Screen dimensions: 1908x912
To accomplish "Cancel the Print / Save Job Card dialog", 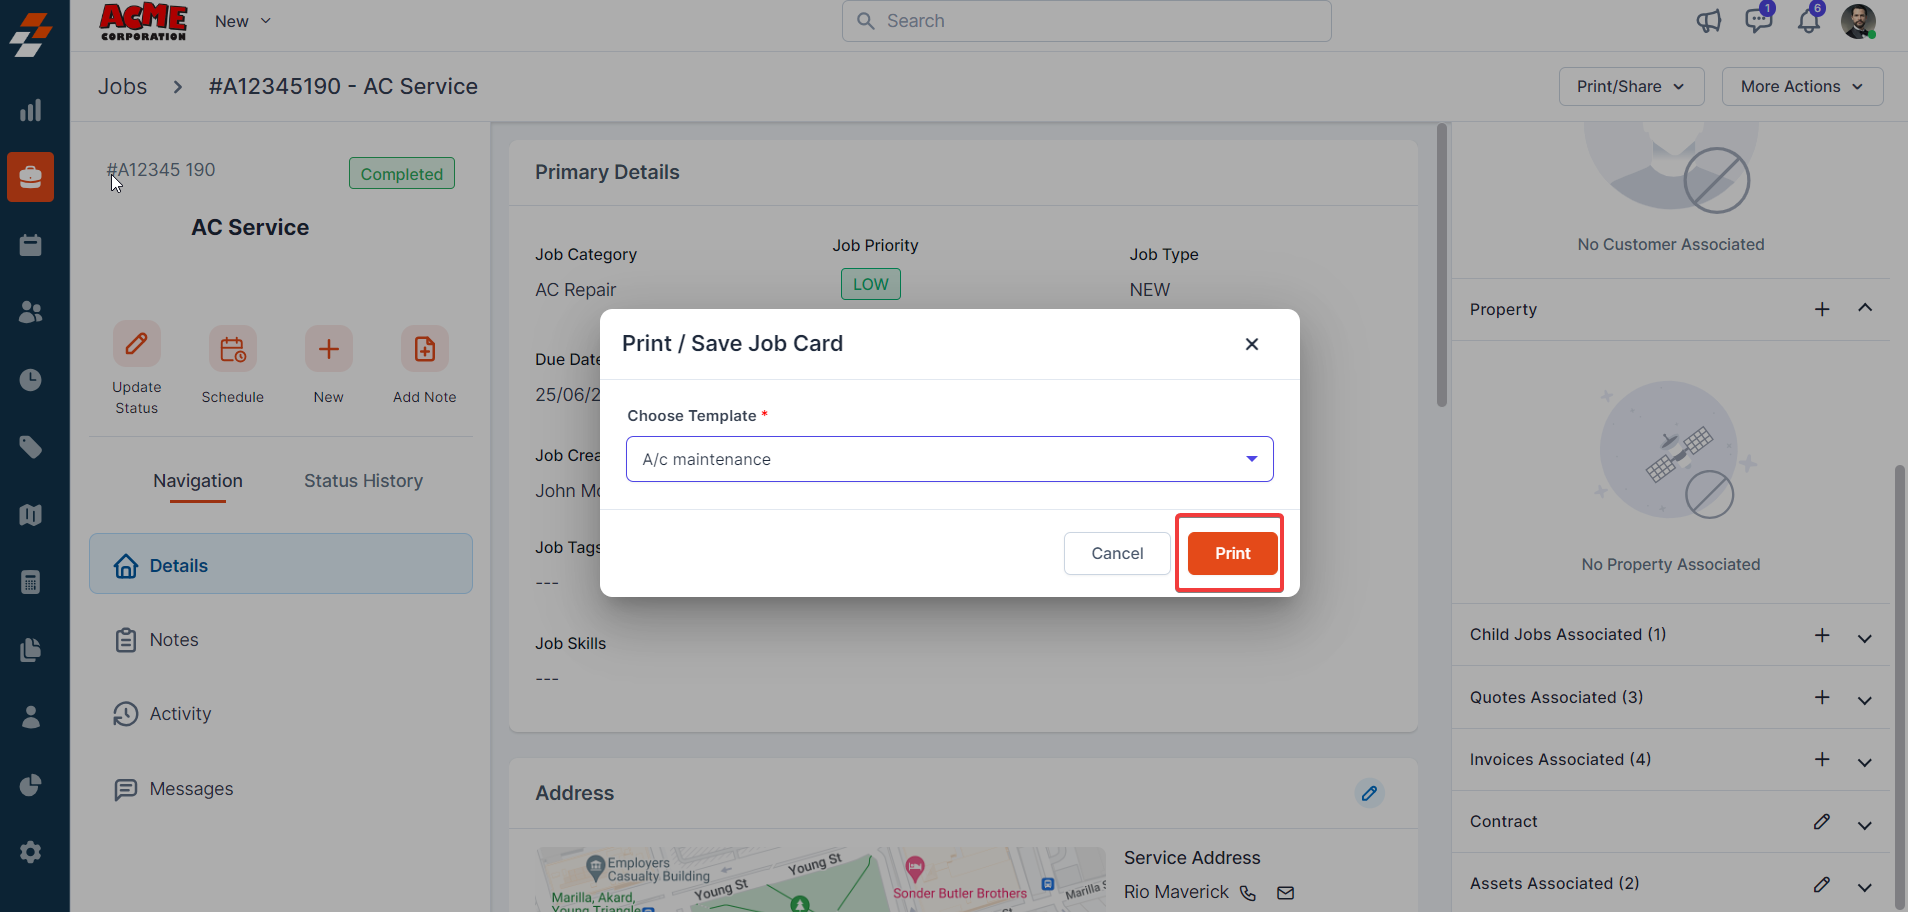I will coord(1116,553).
